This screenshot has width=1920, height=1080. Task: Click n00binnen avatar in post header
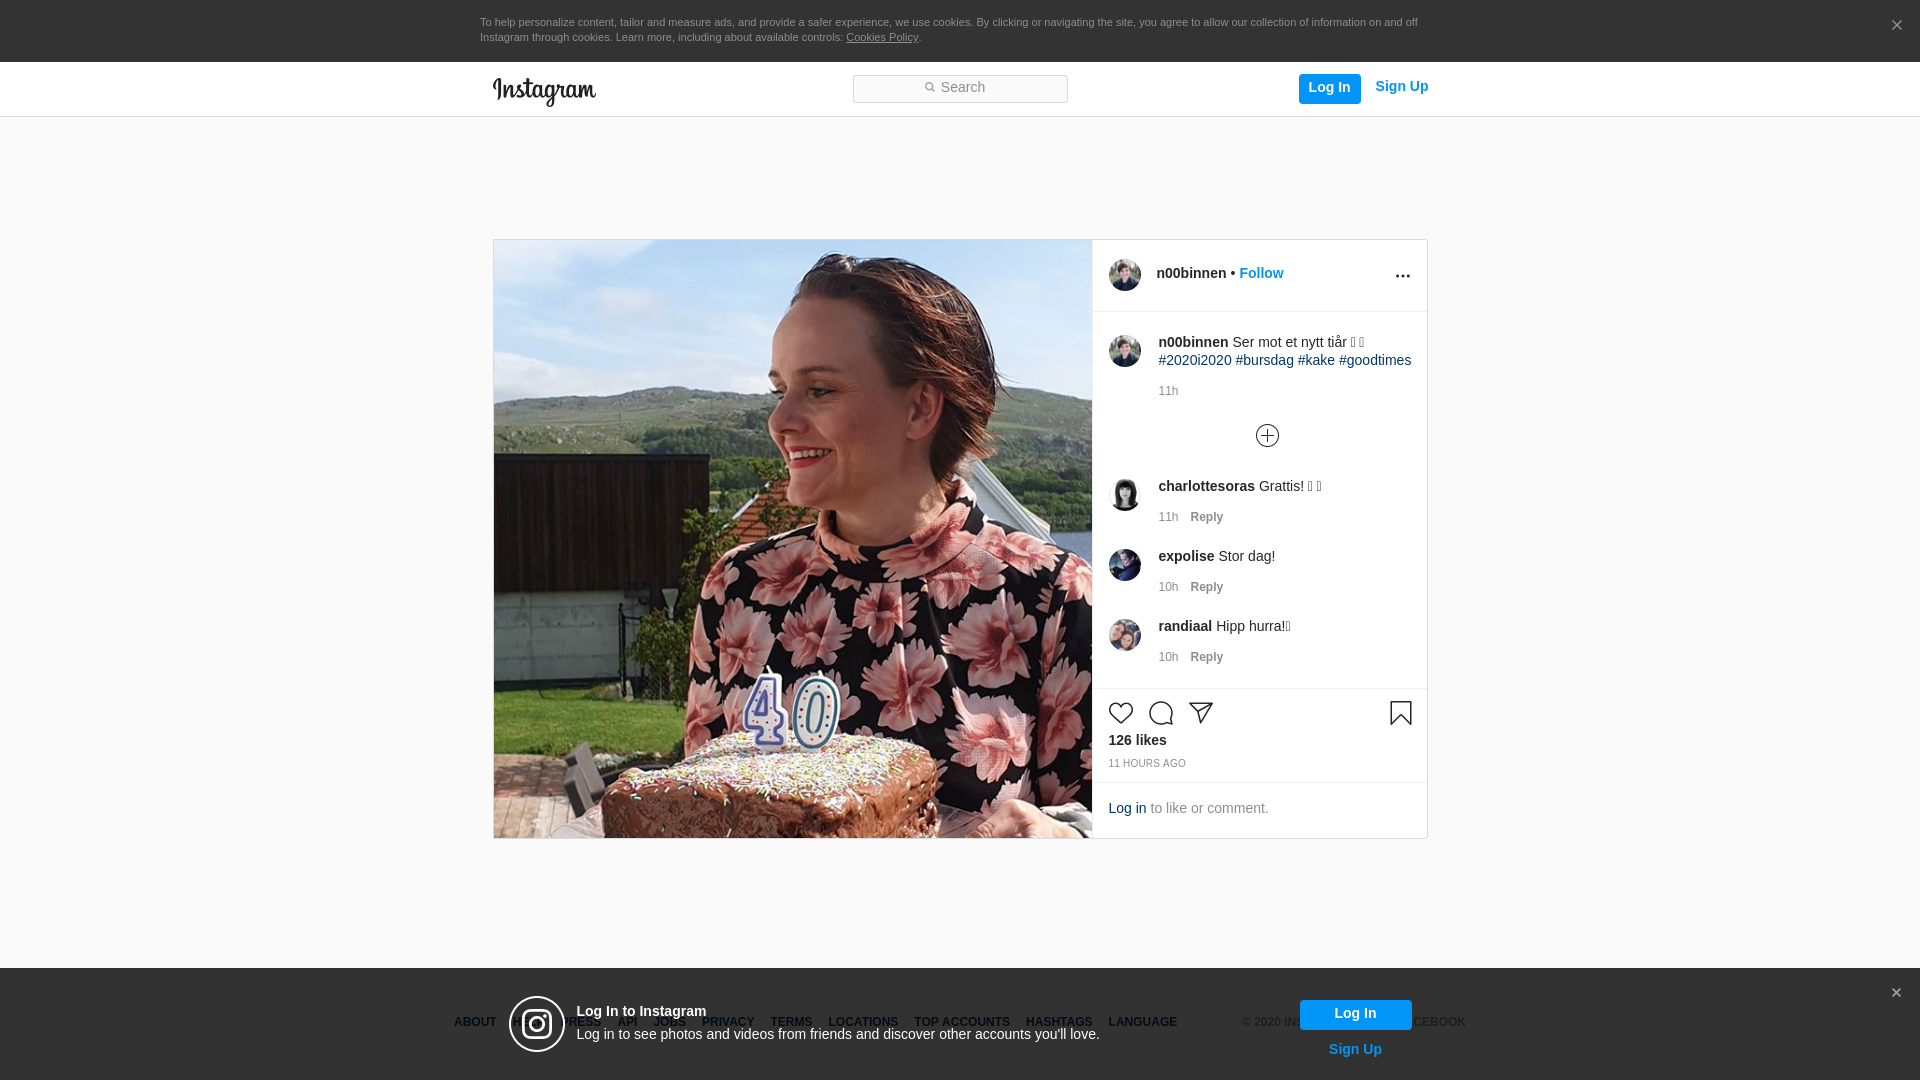tap(1124, 275)
